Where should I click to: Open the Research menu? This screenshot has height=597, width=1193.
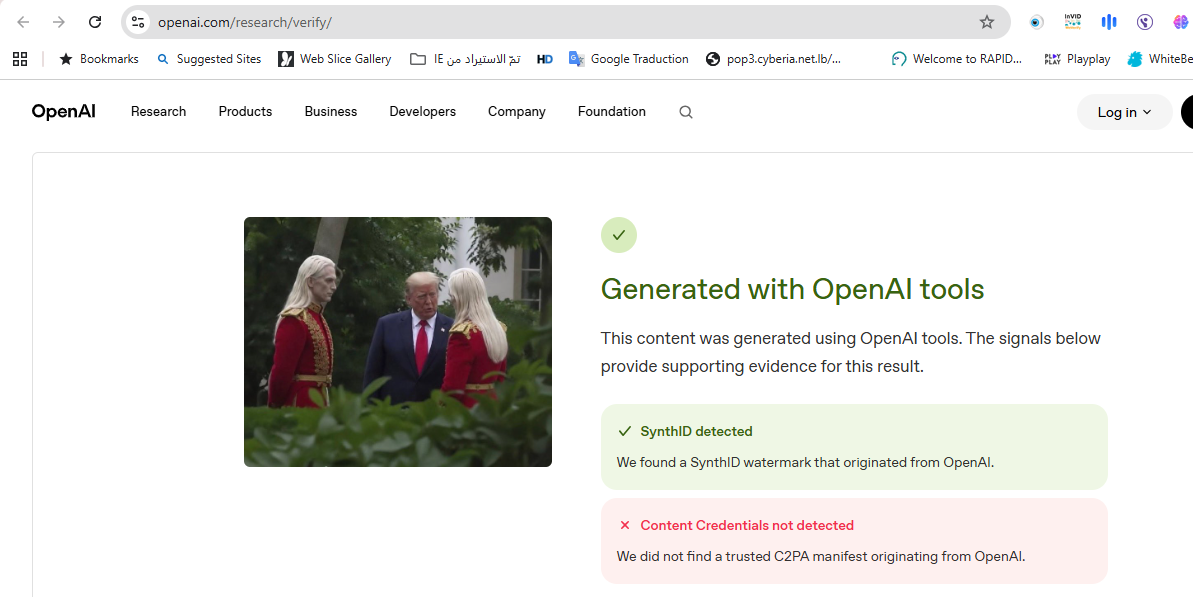(158, 112)
